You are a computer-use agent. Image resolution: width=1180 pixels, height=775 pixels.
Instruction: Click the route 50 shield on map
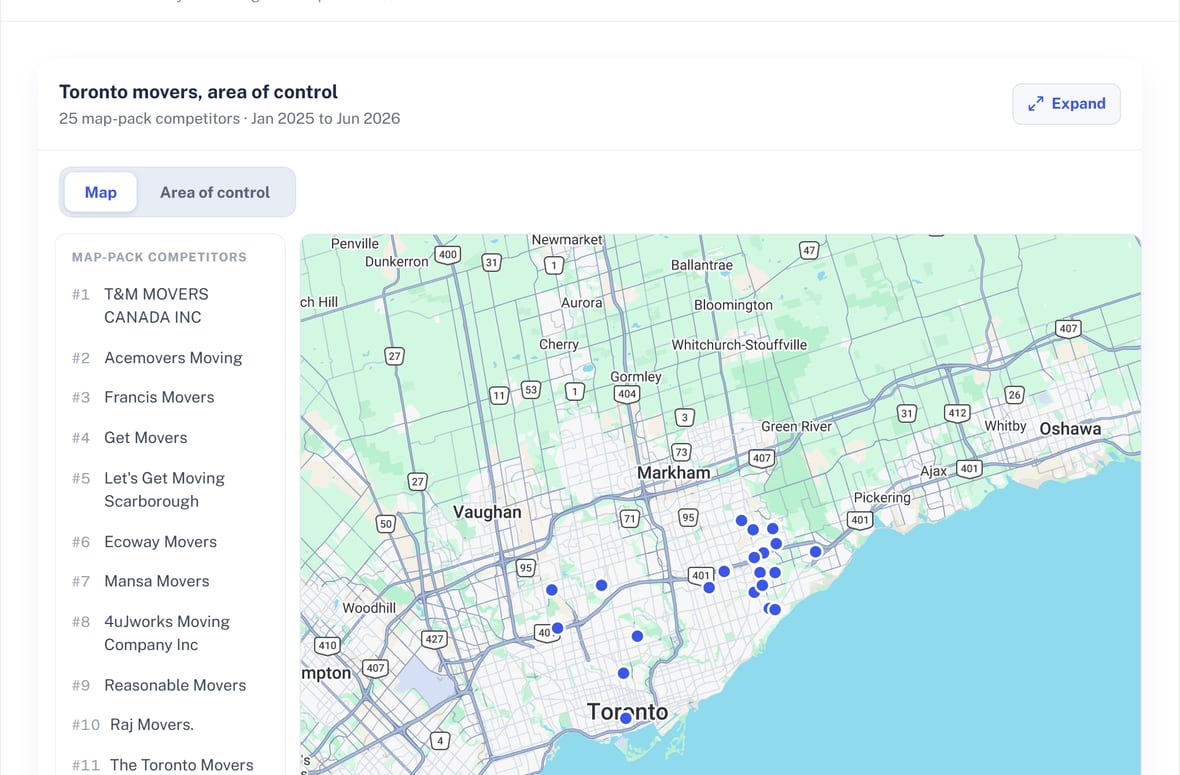(385, 524)
